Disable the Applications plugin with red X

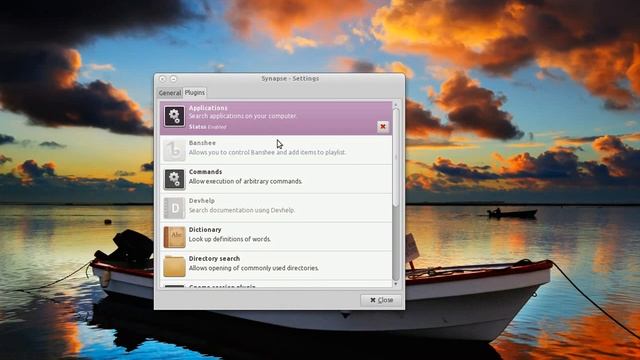pos(383,127)
